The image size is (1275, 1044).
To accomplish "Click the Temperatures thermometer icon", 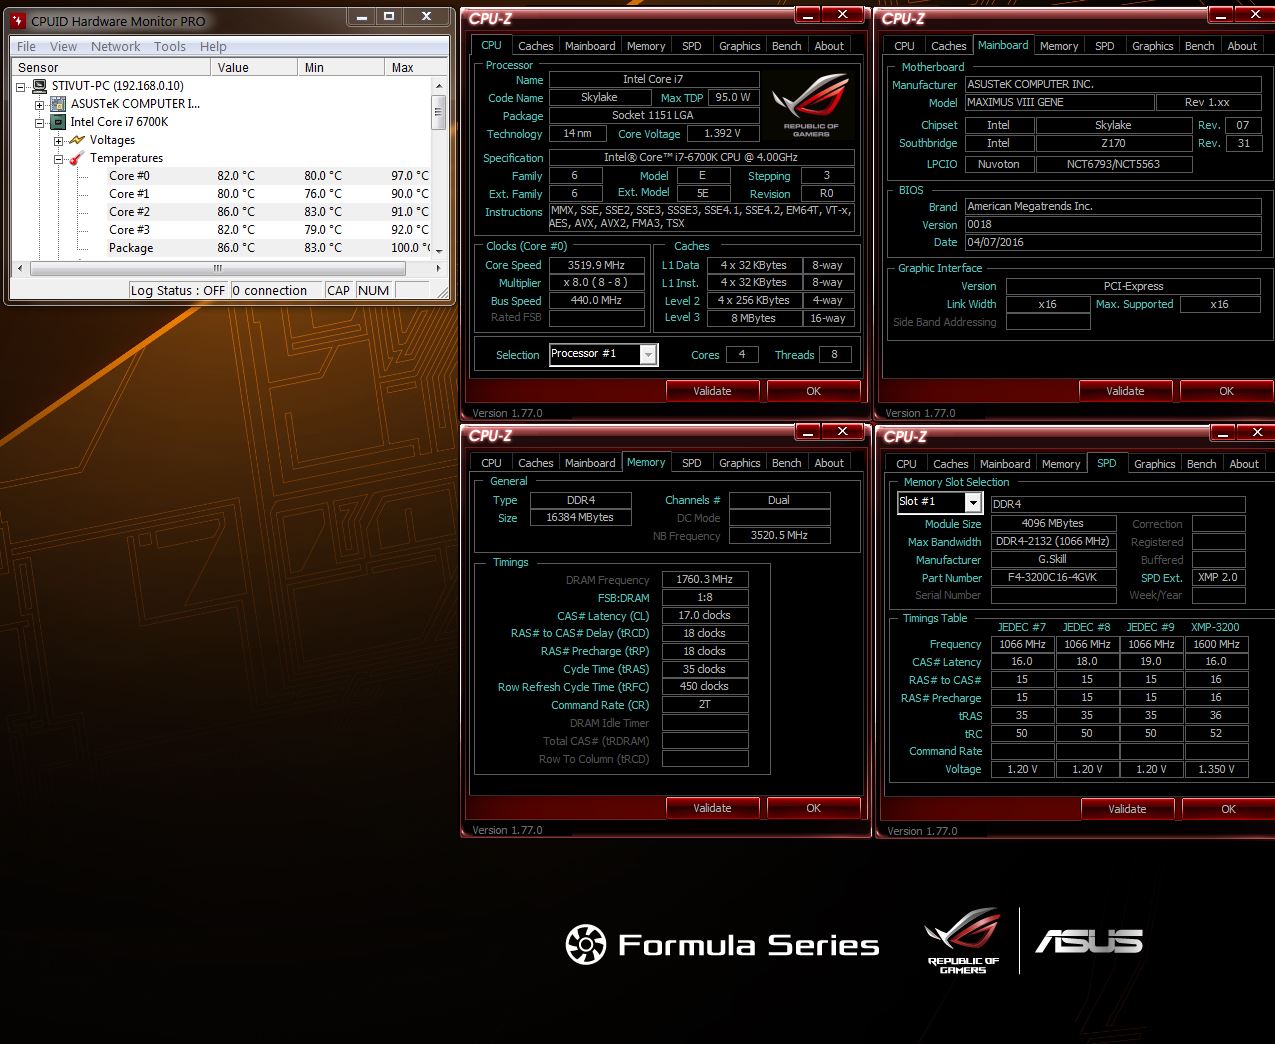I will click(77, 158).
